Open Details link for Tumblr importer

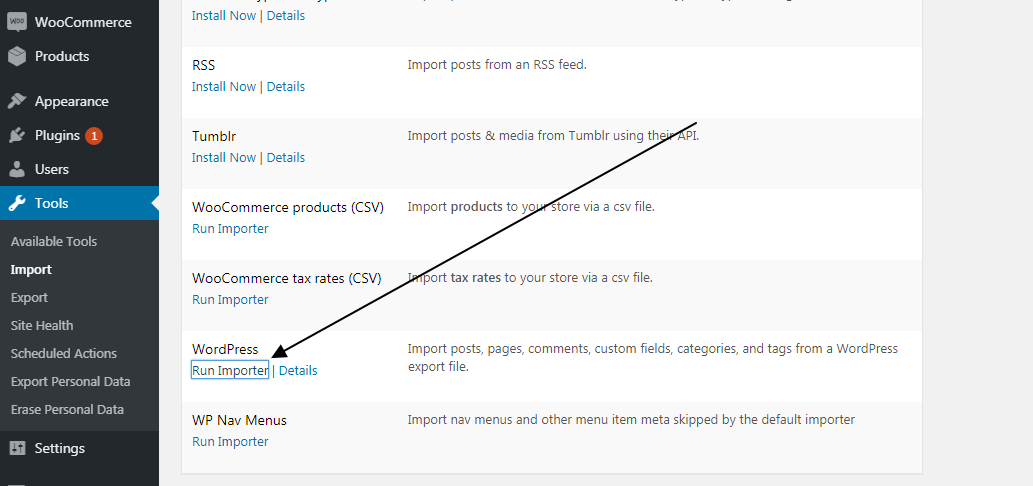point(286,157)
